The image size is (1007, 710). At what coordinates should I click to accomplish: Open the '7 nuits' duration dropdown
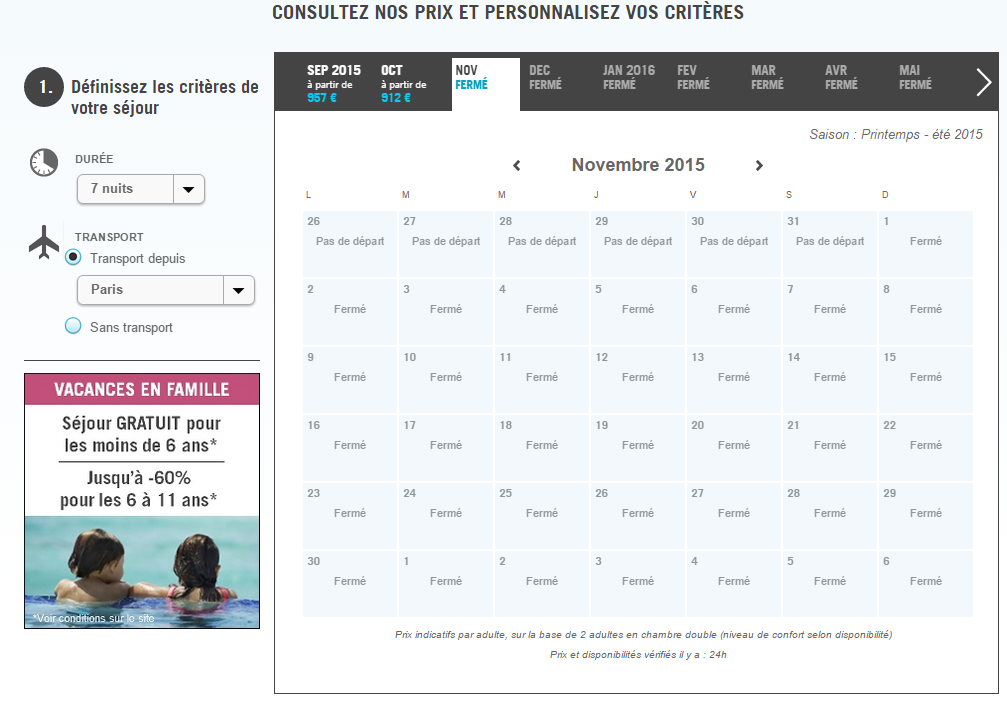(x=141, y=189)
